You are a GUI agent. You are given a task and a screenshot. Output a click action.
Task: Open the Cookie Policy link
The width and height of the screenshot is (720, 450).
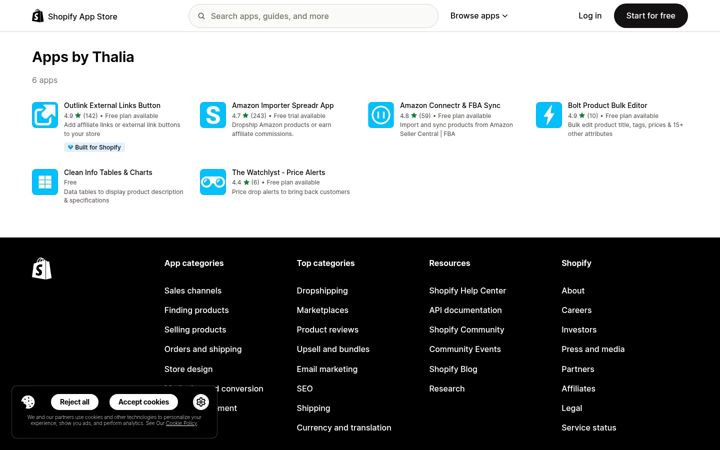(x=181, y=423)
